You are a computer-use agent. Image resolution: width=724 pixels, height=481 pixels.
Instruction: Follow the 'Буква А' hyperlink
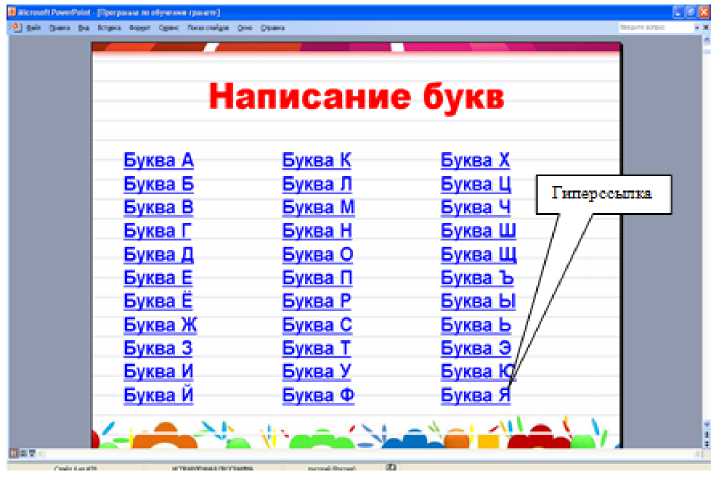pos(158,160)
